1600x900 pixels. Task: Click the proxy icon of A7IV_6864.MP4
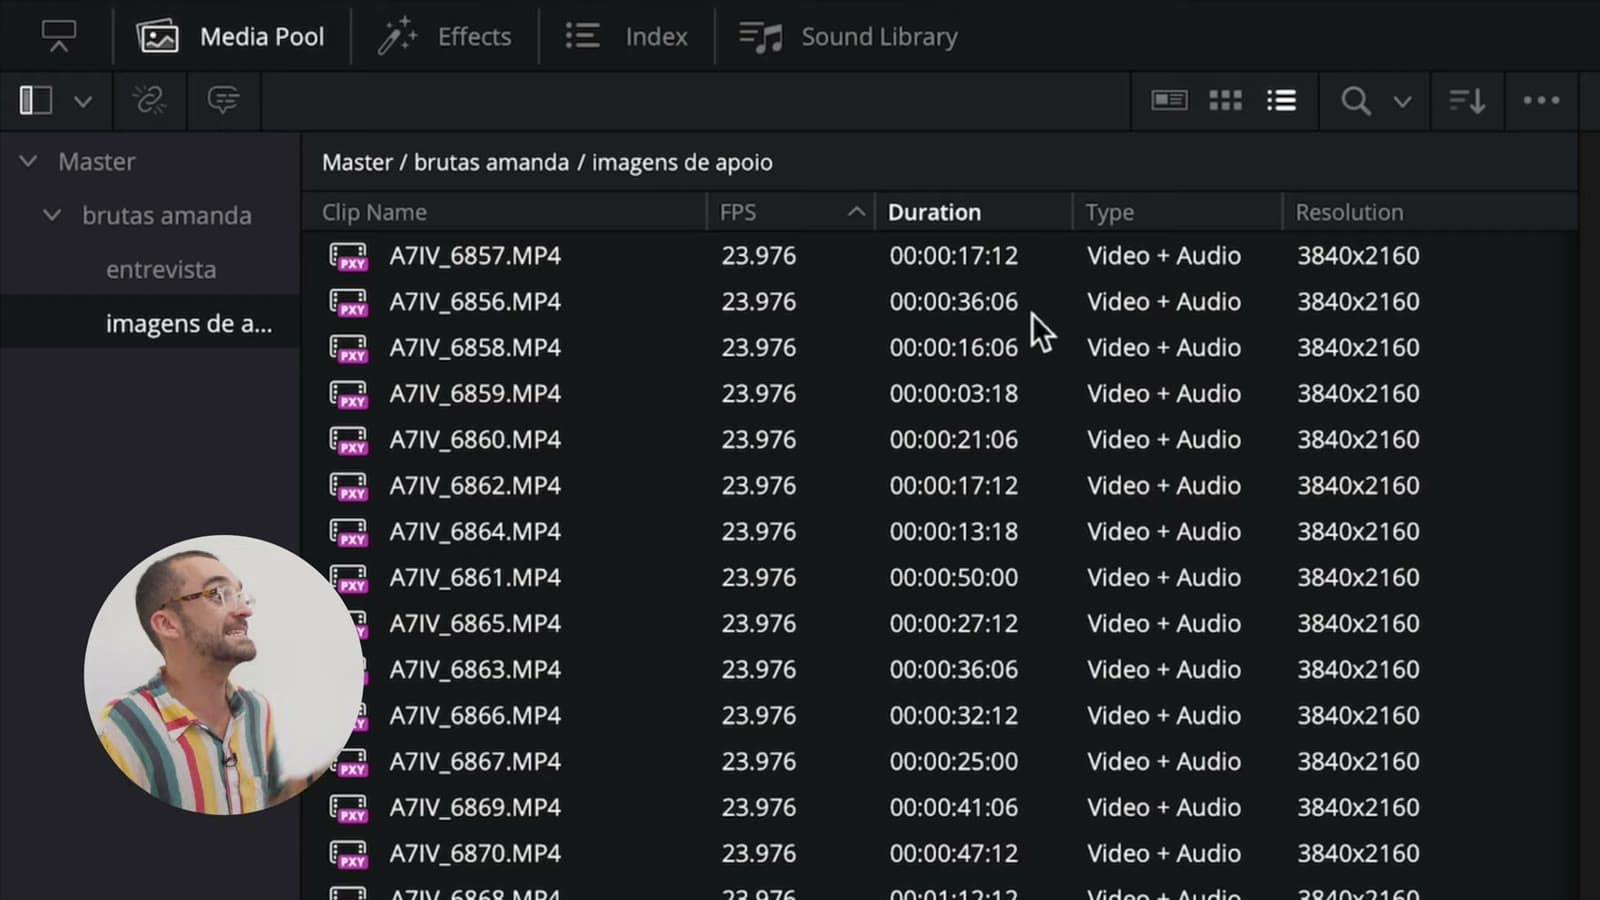[x=349, y=532]
